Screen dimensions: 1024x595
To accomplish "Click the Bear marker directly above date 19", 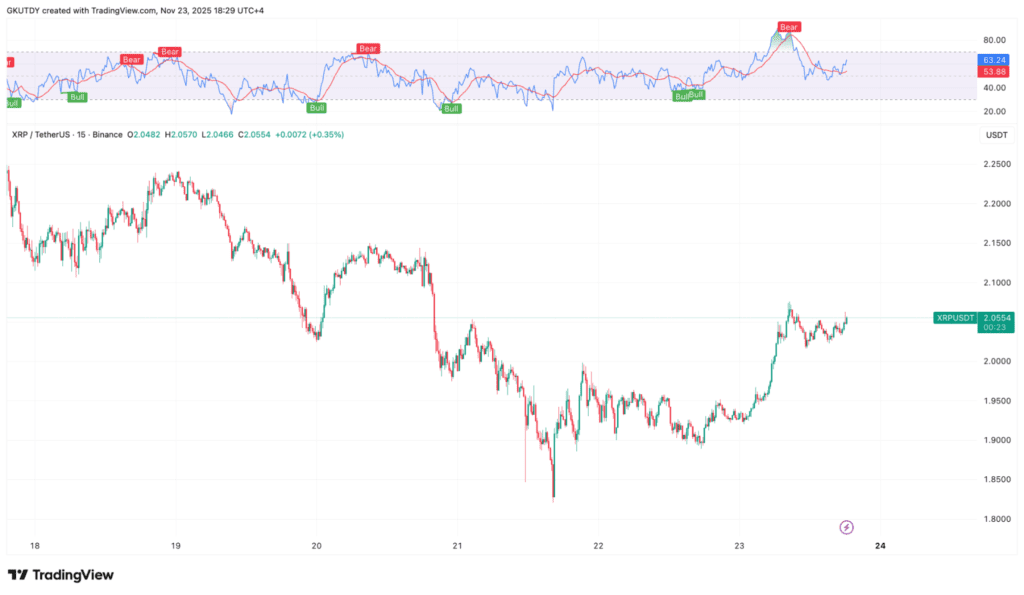I will pyautogui.click(x=170, y=51).
